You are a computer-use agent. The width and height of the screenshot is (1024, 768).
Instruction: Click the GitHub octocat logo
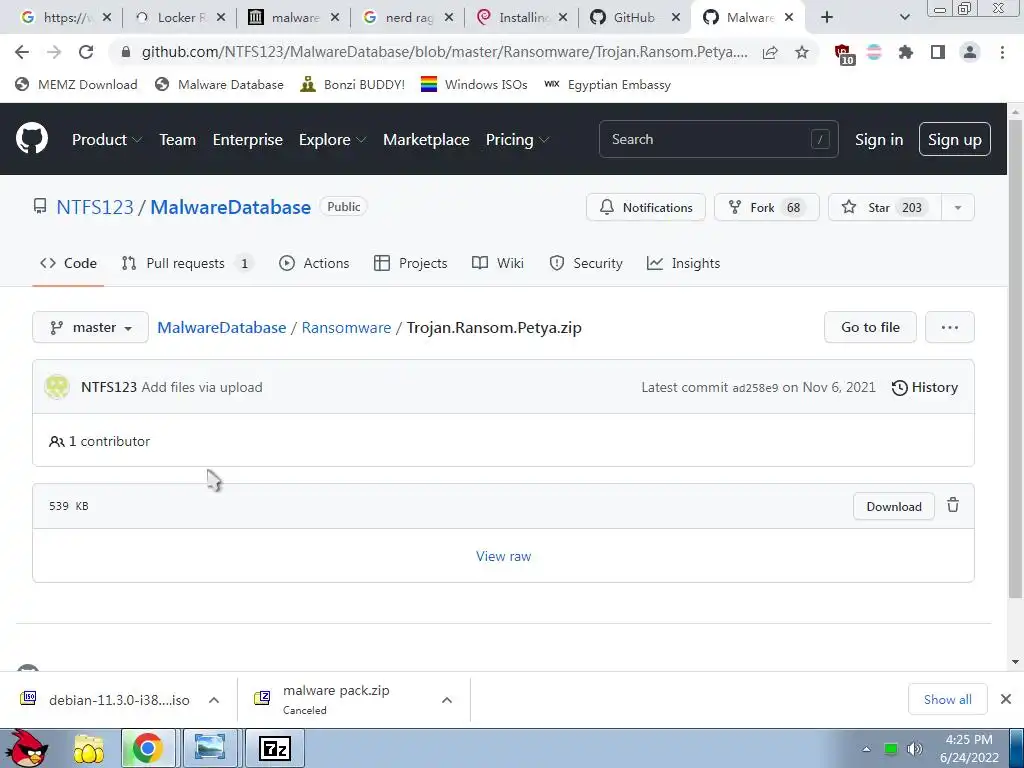tap(32, 138)
